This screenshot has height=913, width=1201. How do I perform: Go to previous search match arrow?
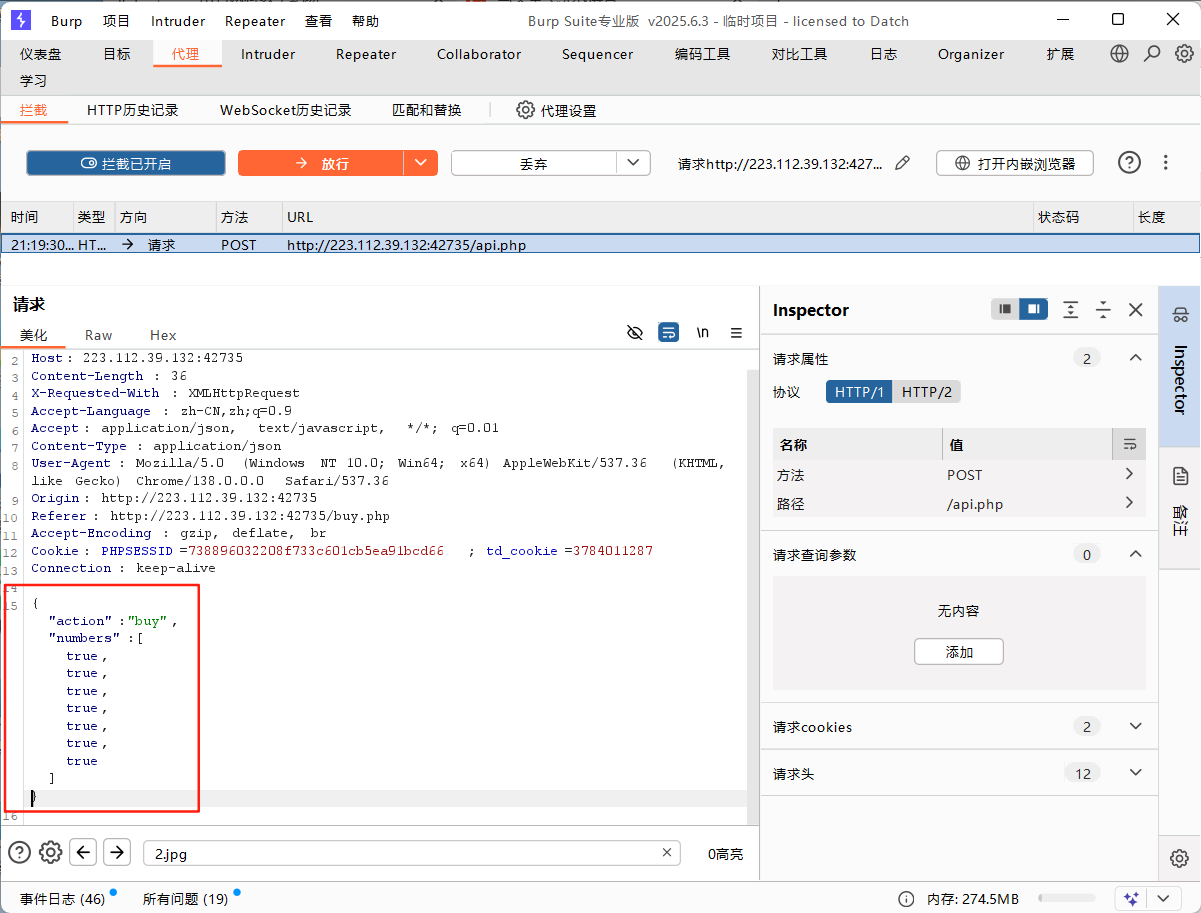click(x=84, y=852)
